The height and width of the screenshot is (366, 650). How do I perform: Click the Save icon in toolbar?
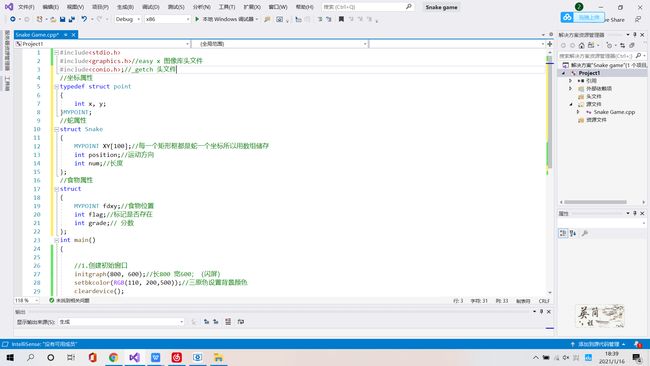click(63, 19)
